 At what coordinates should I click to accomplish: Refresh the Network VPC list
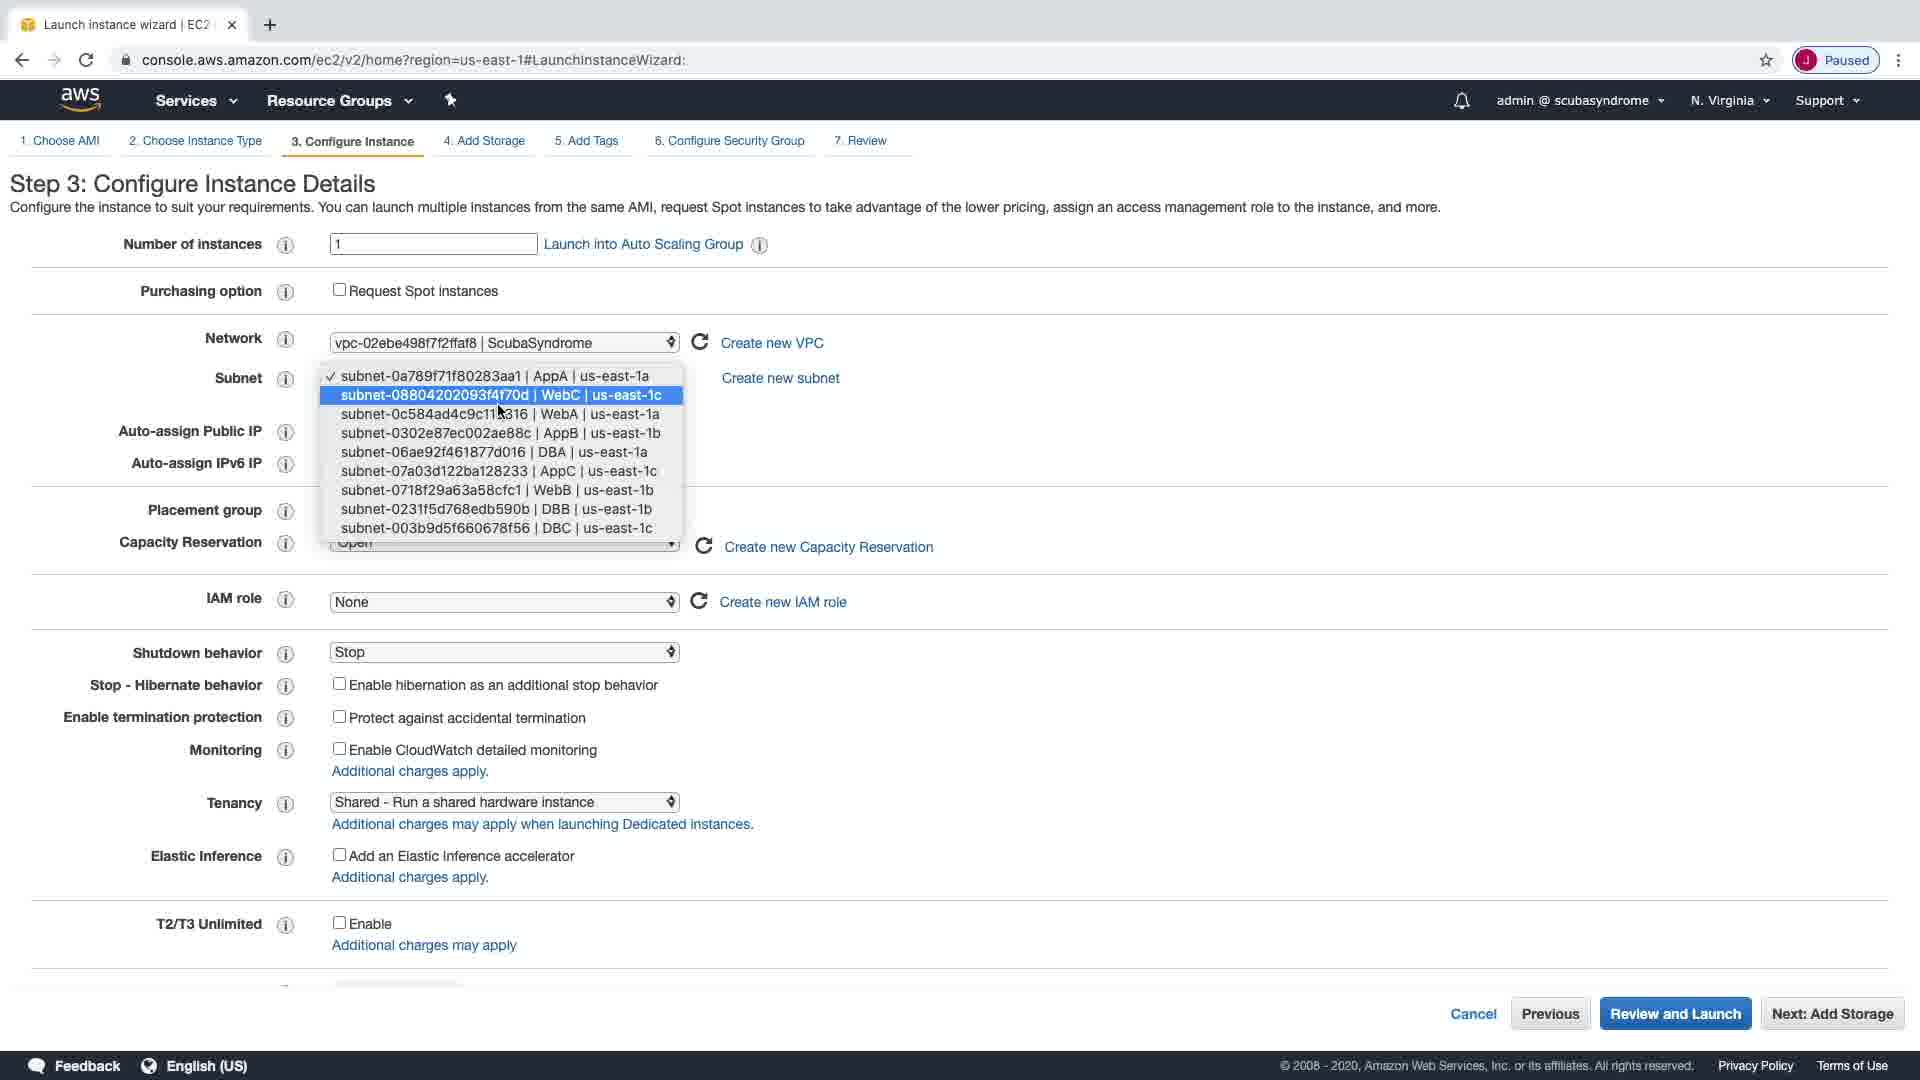[x=700, y=342]
